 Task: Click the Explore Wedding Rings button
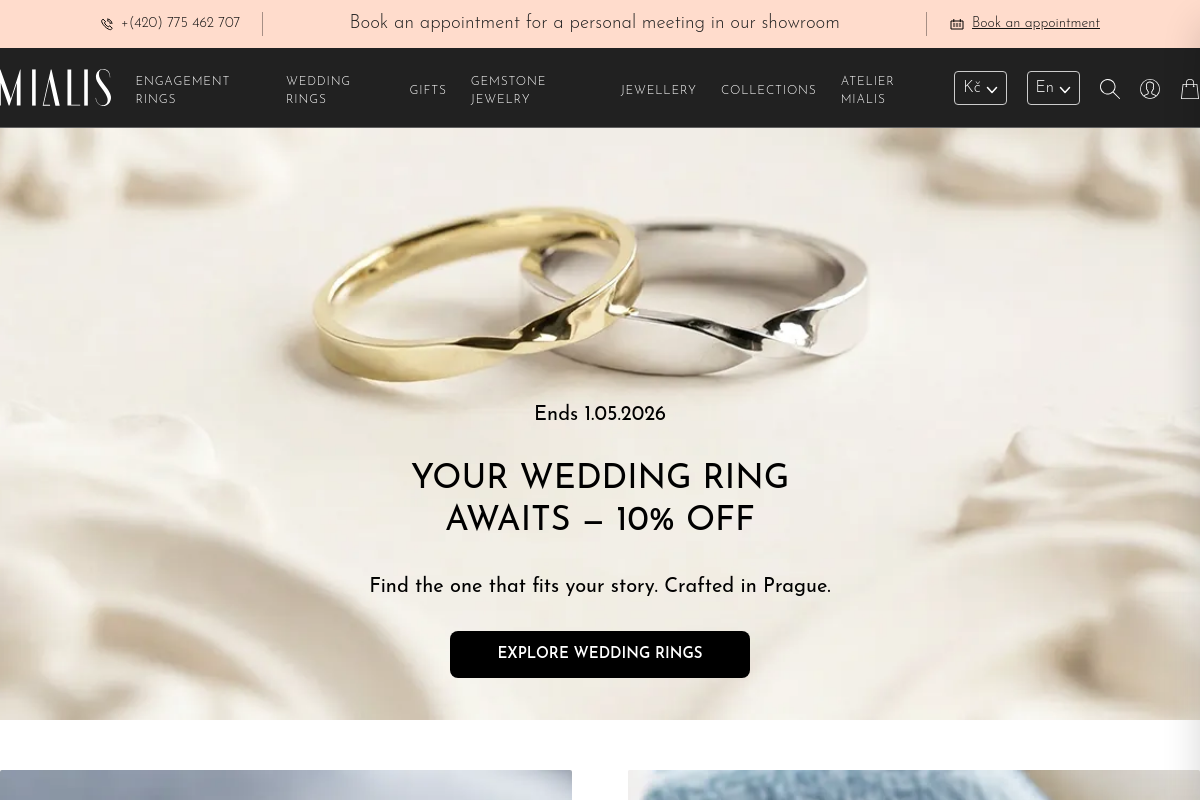(x=600, y=654)
